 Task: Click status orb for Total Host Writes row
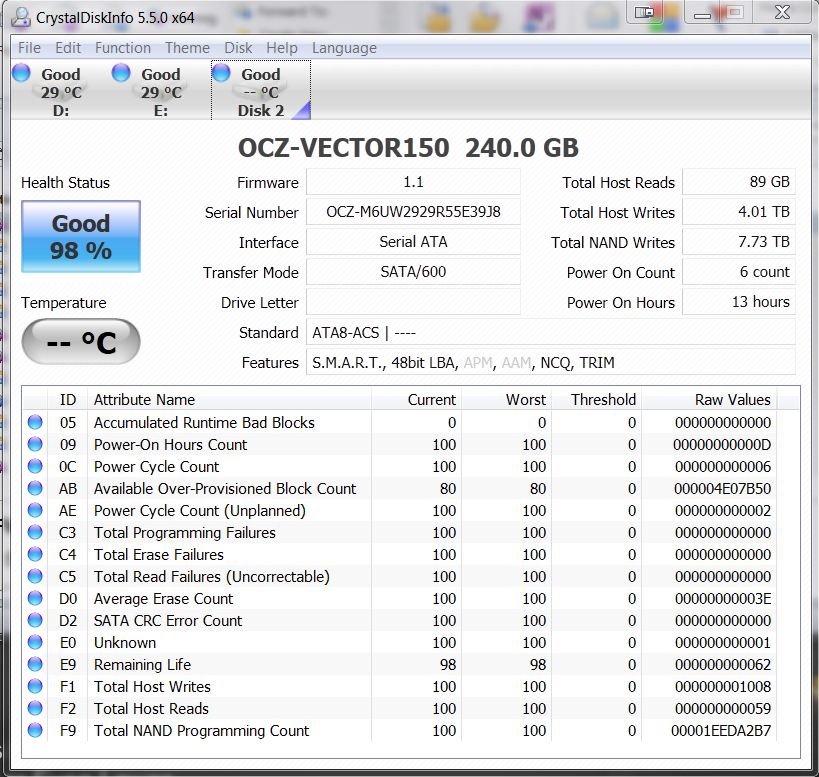(x=36, y=687)
